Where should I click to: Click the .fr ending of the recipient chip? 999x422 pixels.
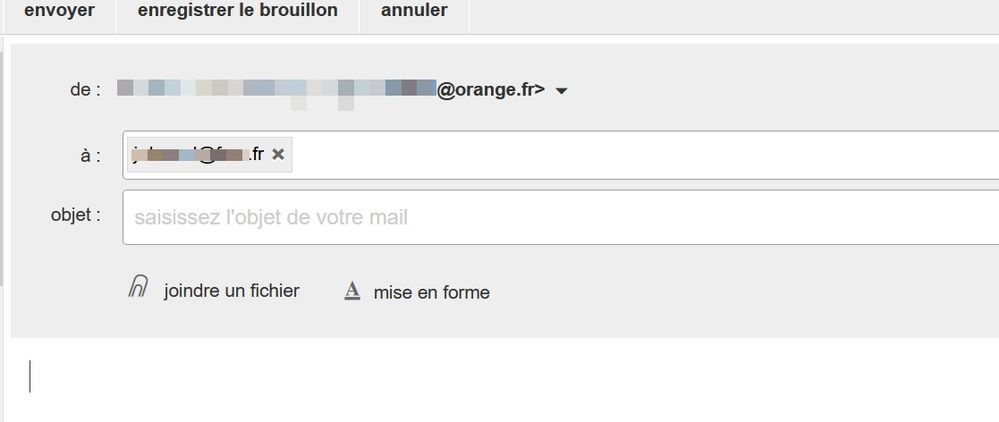(257, 154)
